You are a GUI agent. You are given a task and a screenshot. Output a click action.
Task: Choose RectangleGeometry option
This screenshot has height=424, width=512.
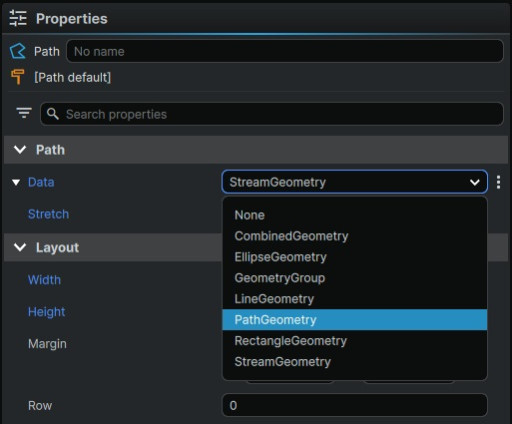click(355, 341)
